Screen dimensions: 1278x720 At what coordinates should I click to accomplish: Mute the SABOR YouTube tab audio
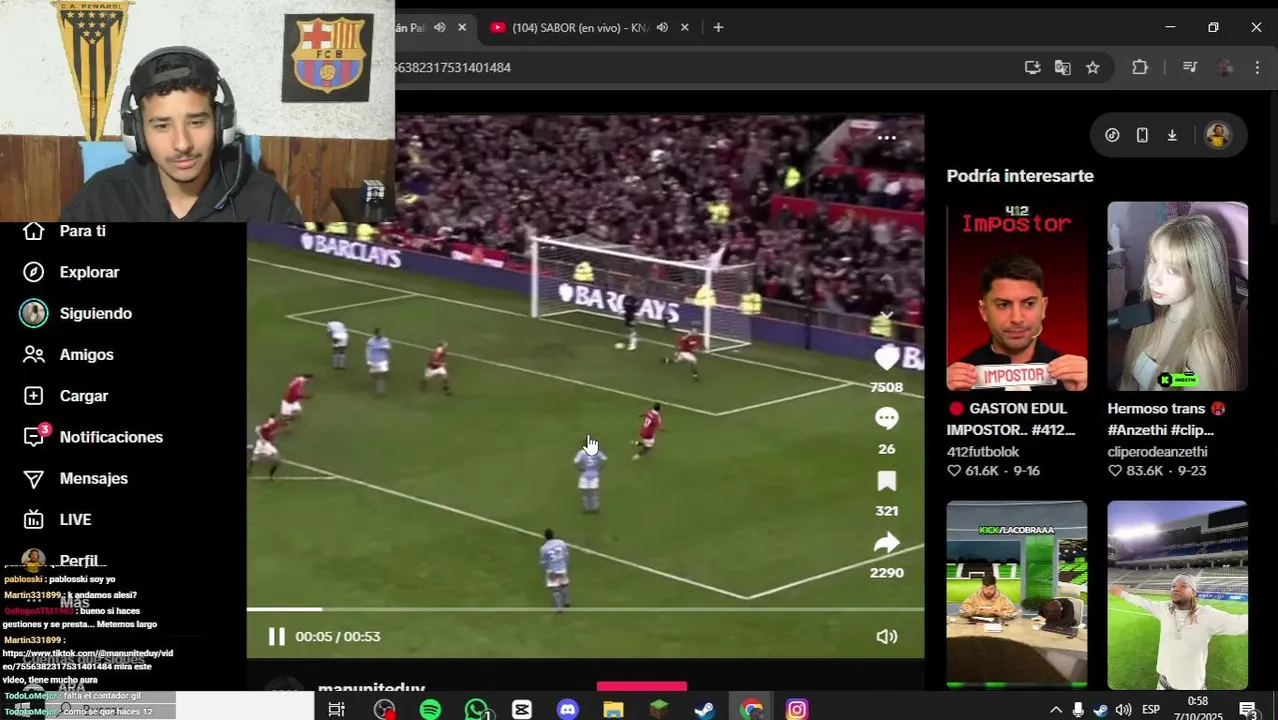[x=662, y=28]
